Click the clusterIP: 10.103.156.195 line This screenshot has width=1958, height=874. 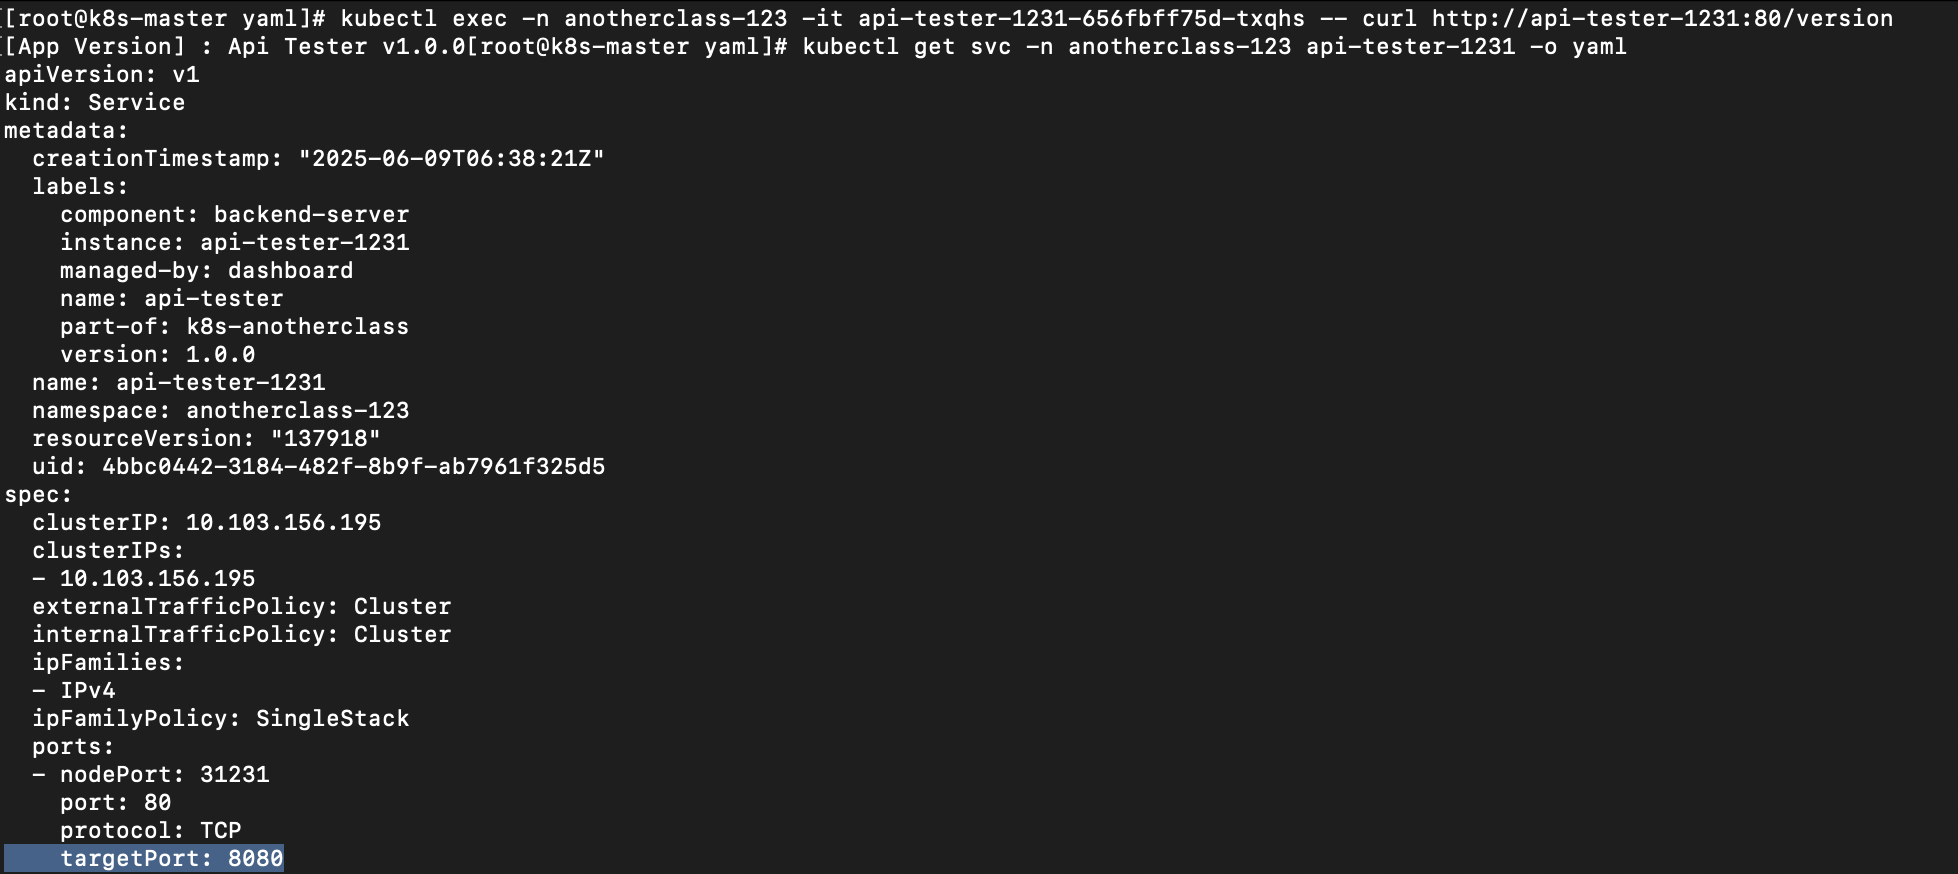pos(206,522)
